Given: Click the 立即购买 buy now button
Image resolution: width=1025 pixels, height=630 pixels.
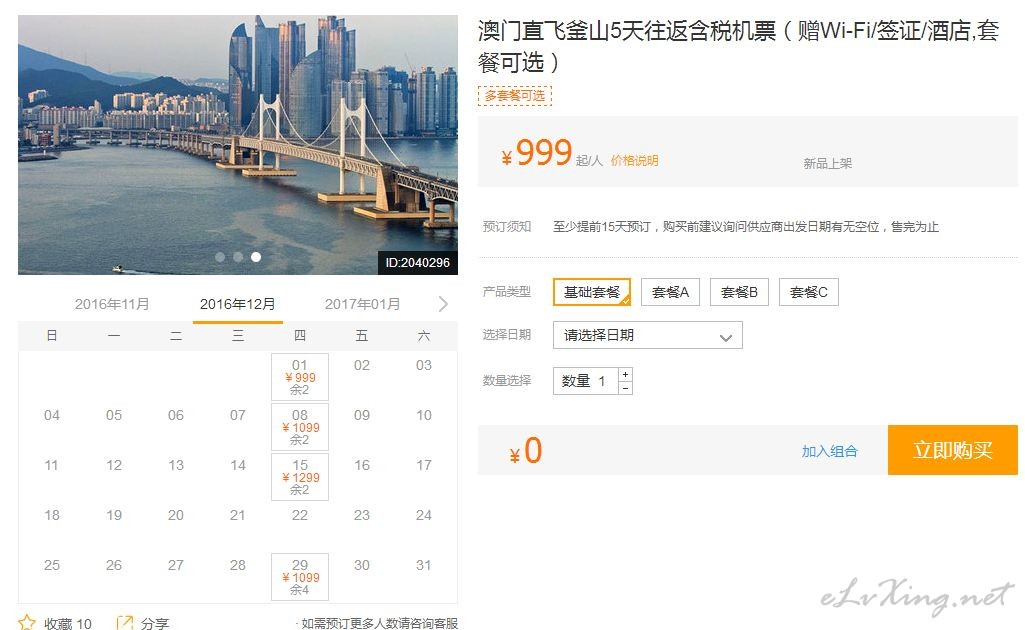Looking at the screenshot, I should click(952, 450).
